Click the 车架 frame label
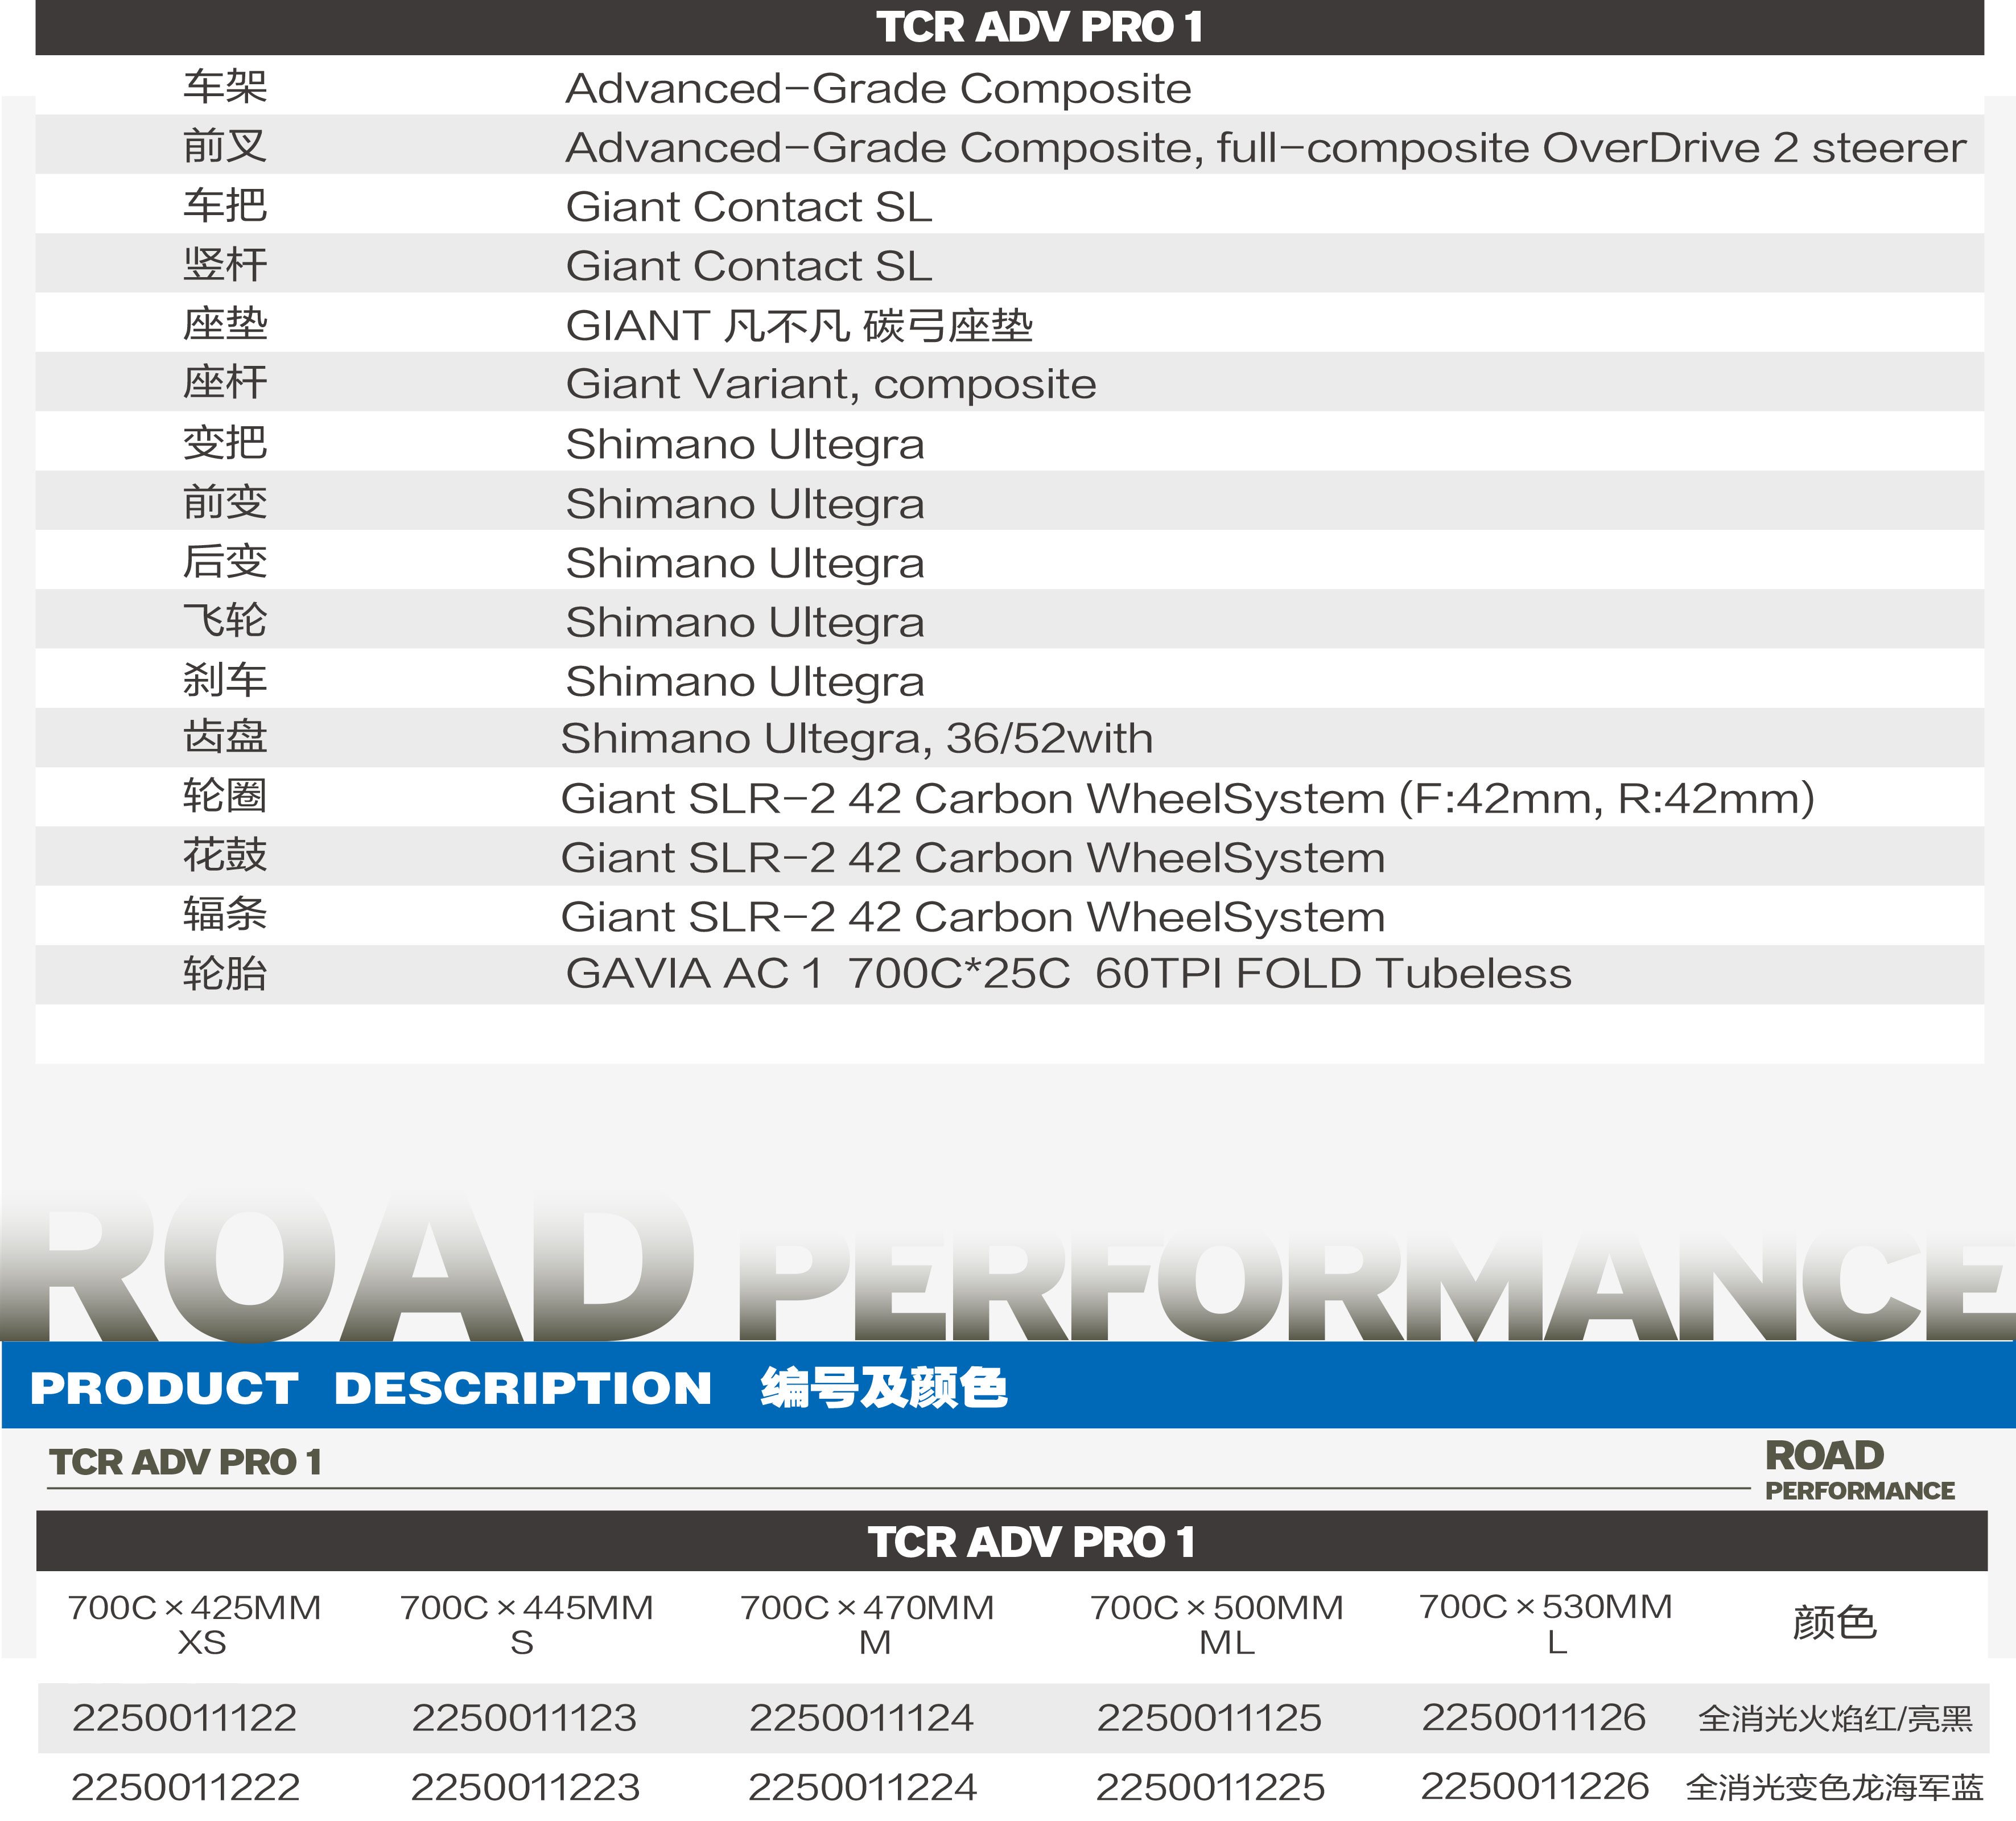Image resolution: width=2016 pixels, height=1821 pixels. tap(225, 87)
